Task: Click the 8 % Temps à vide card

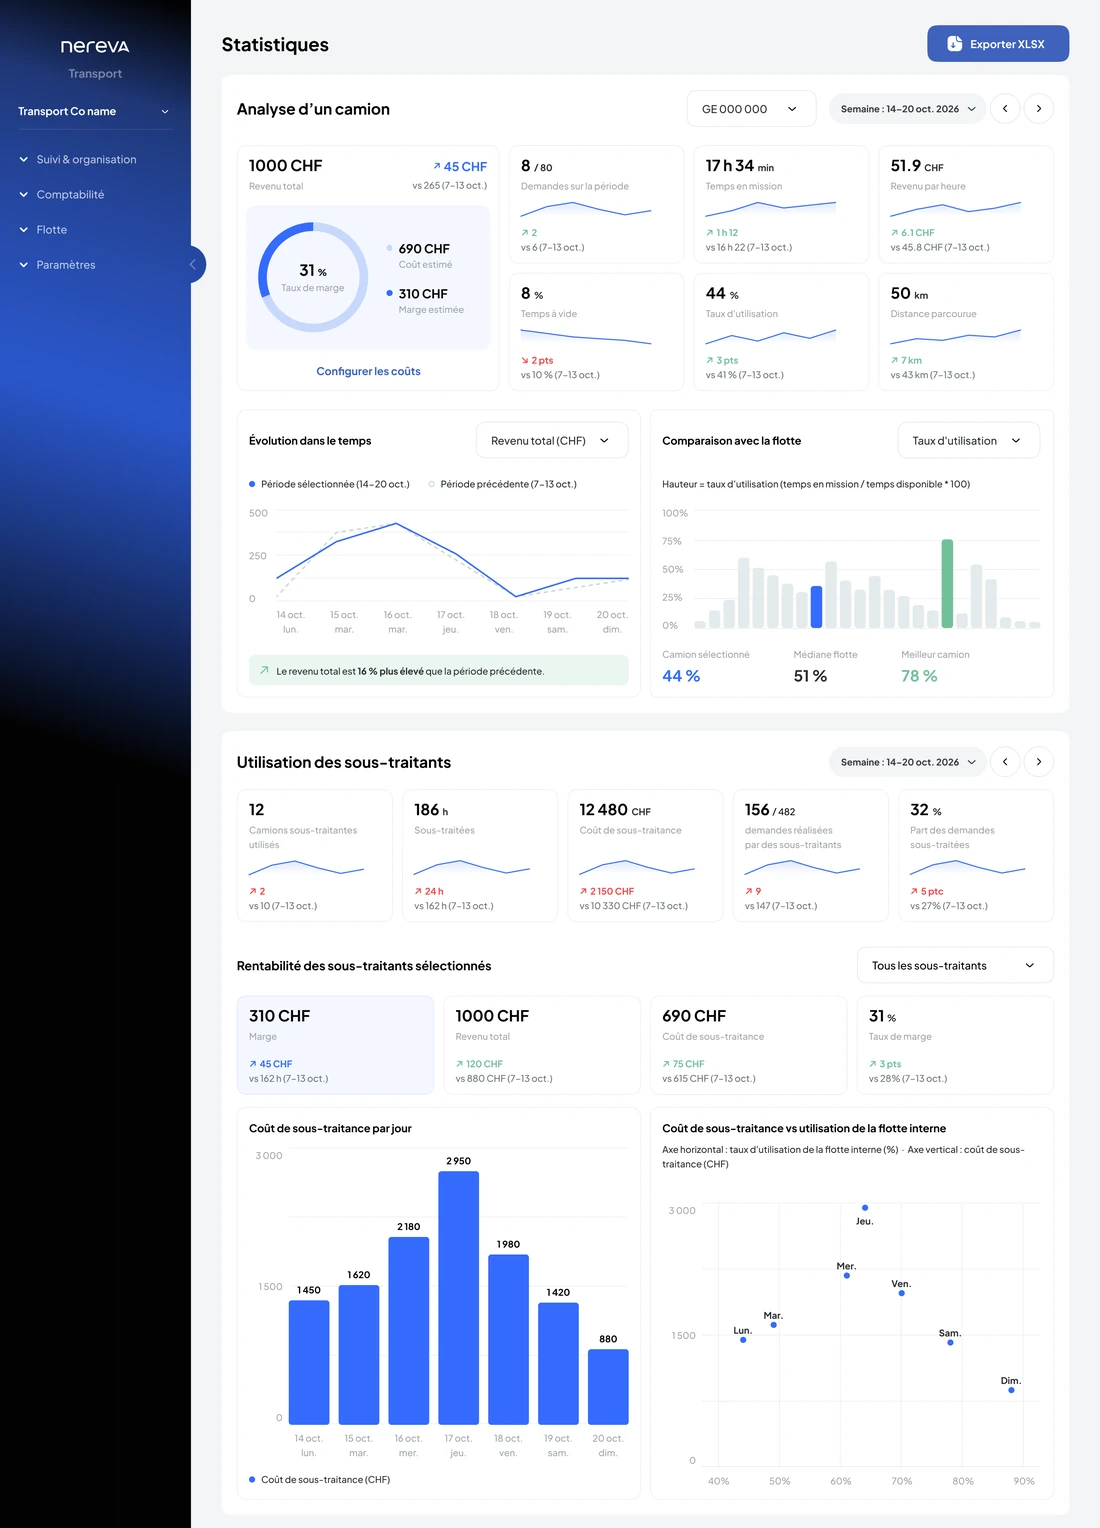Action: coord(596,332)
